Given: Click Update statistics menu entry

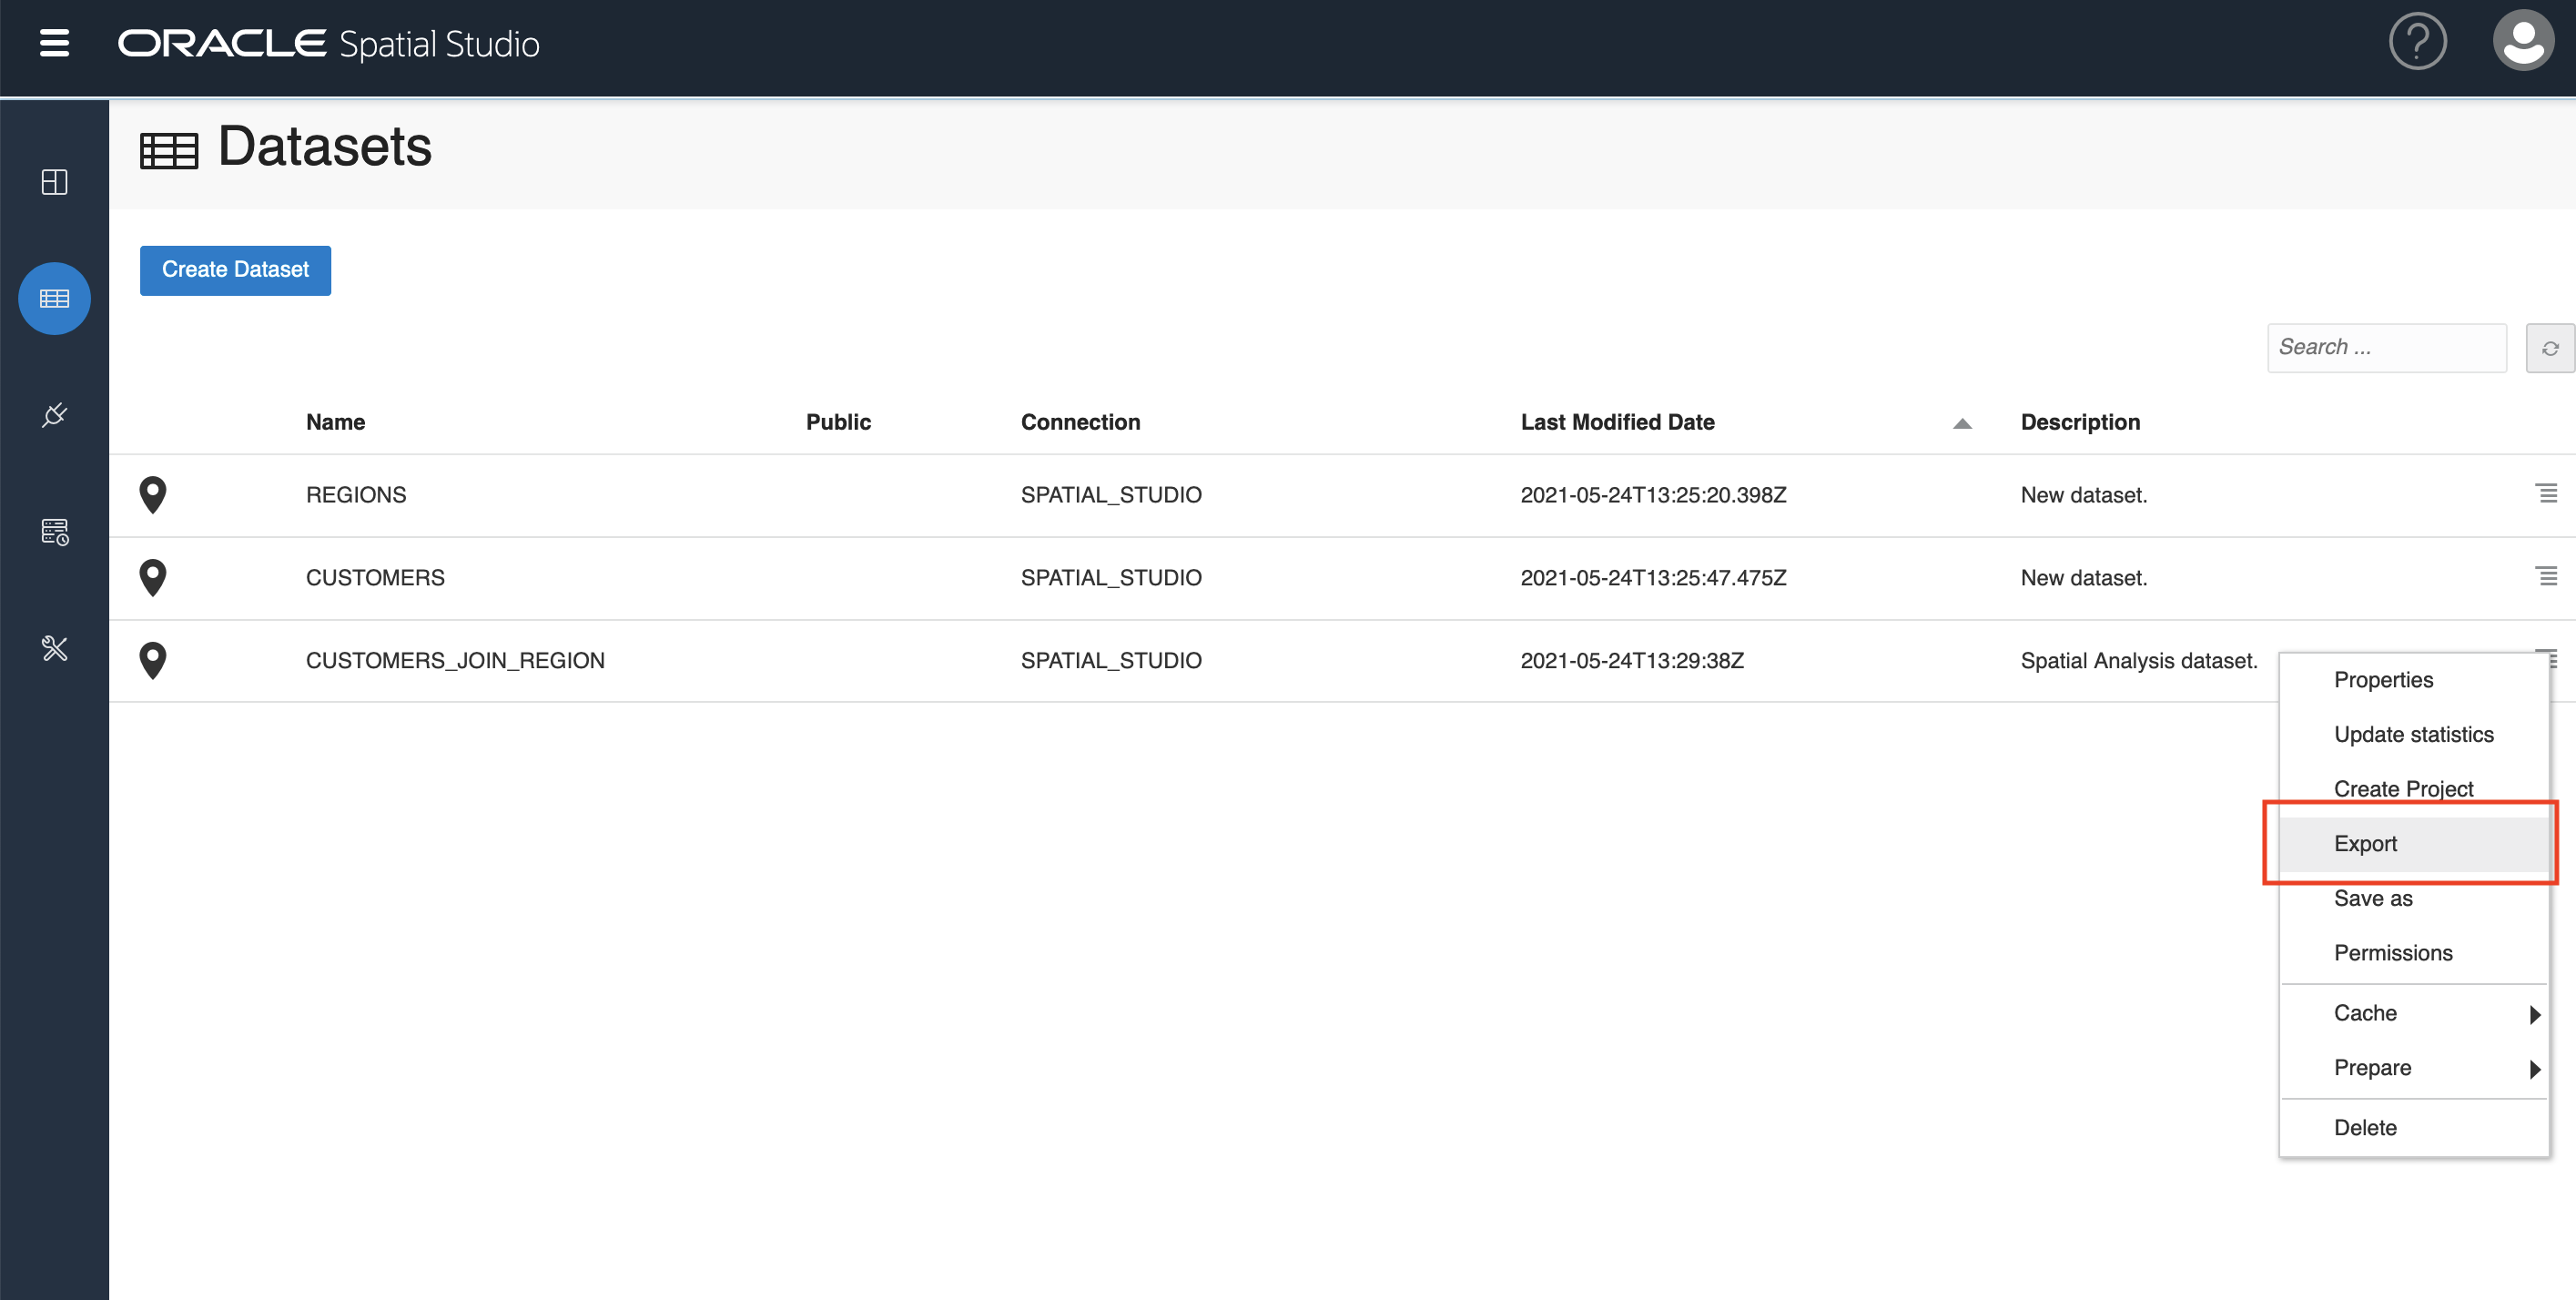Looking at the screenshot, I should pos(2412,735).
